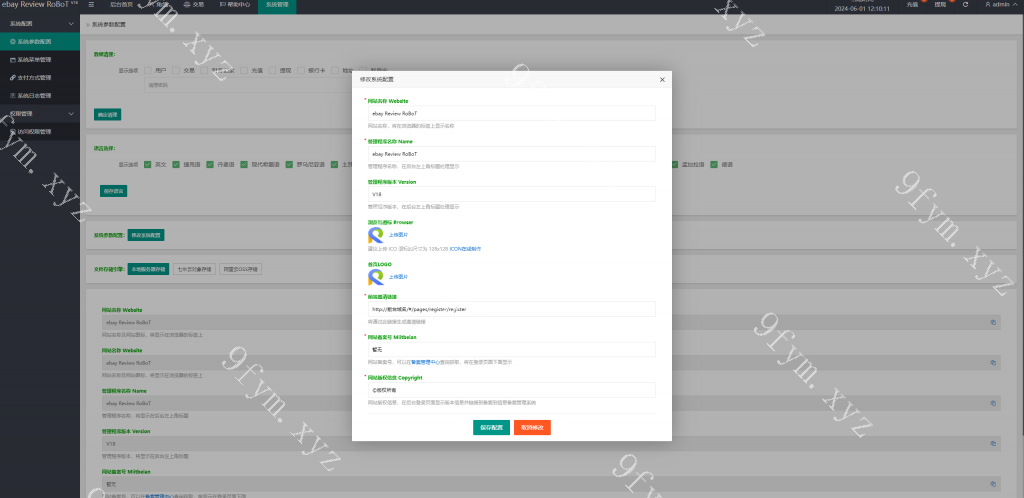The image size is (1024, 498).
Task: Focus the invite link URL field
Action: 511,309
